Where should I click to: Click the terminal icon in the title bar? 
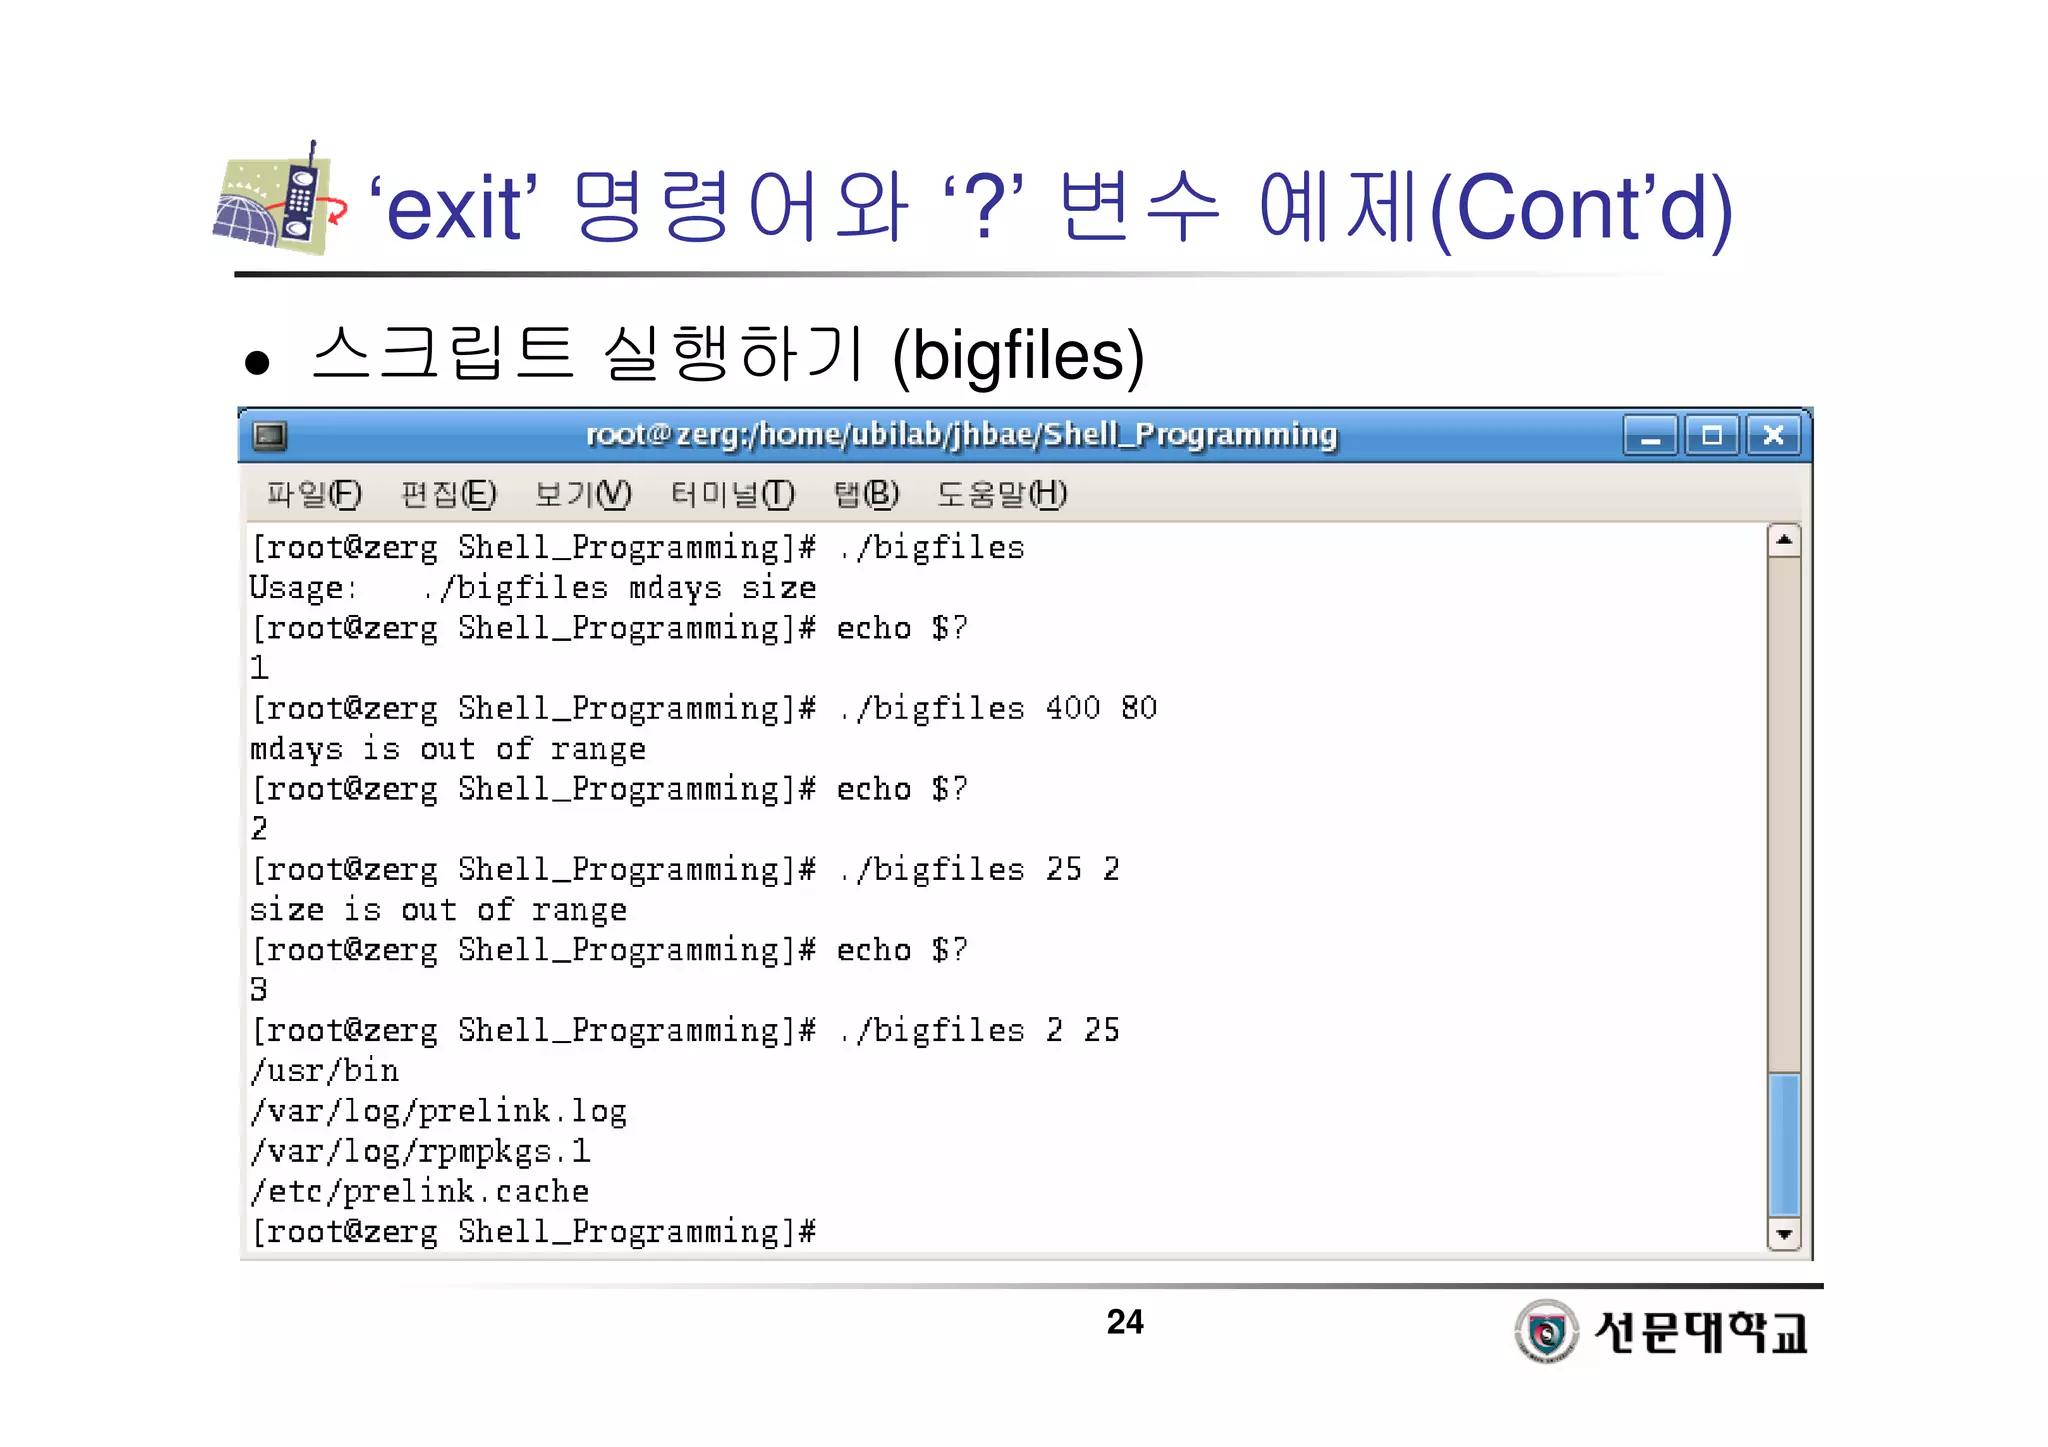tap(270, 436)
